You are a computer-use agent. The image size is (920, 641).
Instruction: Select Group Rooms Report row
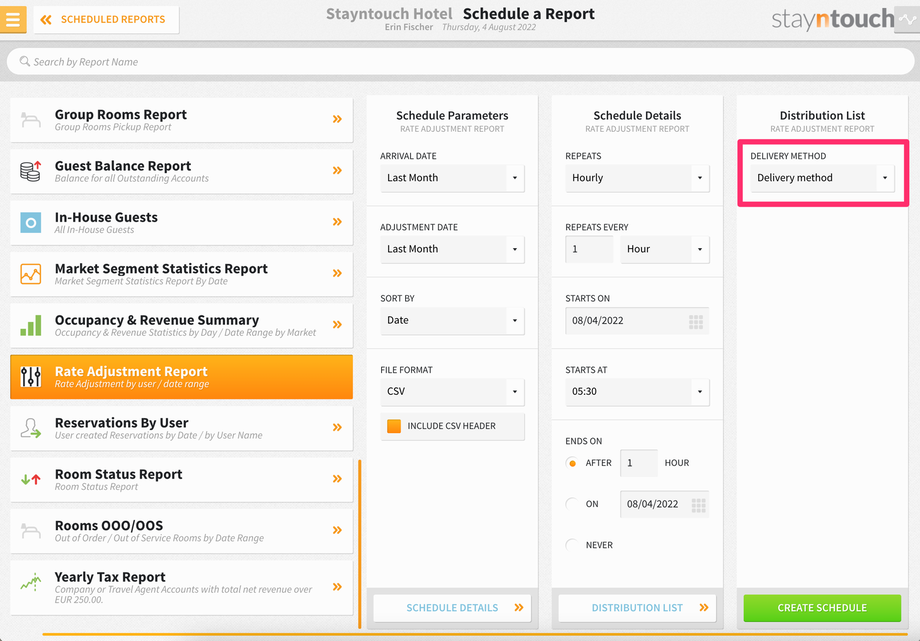(x=181, y=120)
